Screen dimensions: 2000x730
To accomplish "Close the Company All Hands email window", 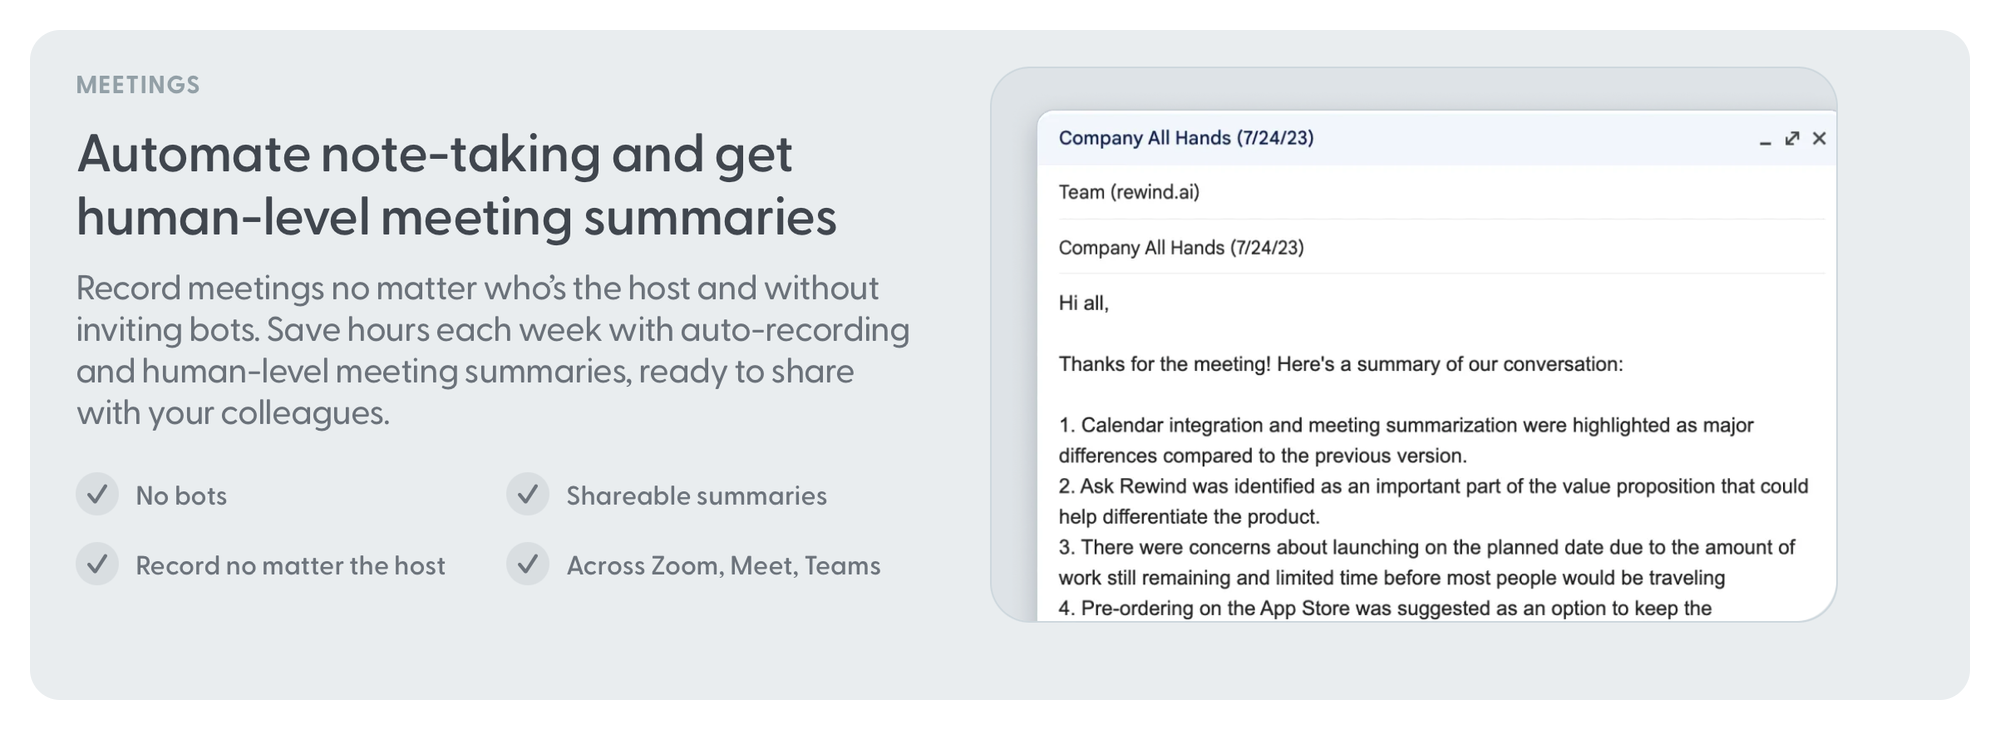I will tap(1819, 138).
